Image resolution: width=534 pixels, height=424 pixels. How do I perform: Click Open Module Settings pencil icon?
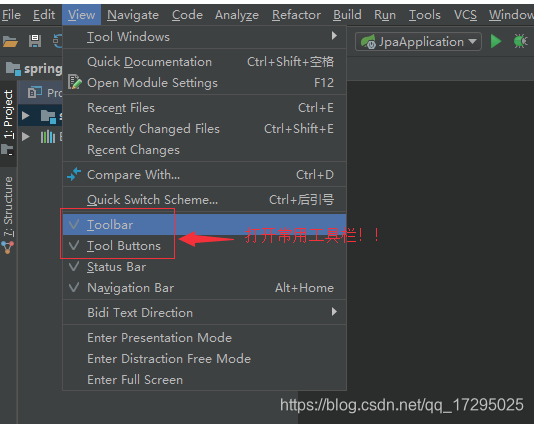tap(75, 82)
